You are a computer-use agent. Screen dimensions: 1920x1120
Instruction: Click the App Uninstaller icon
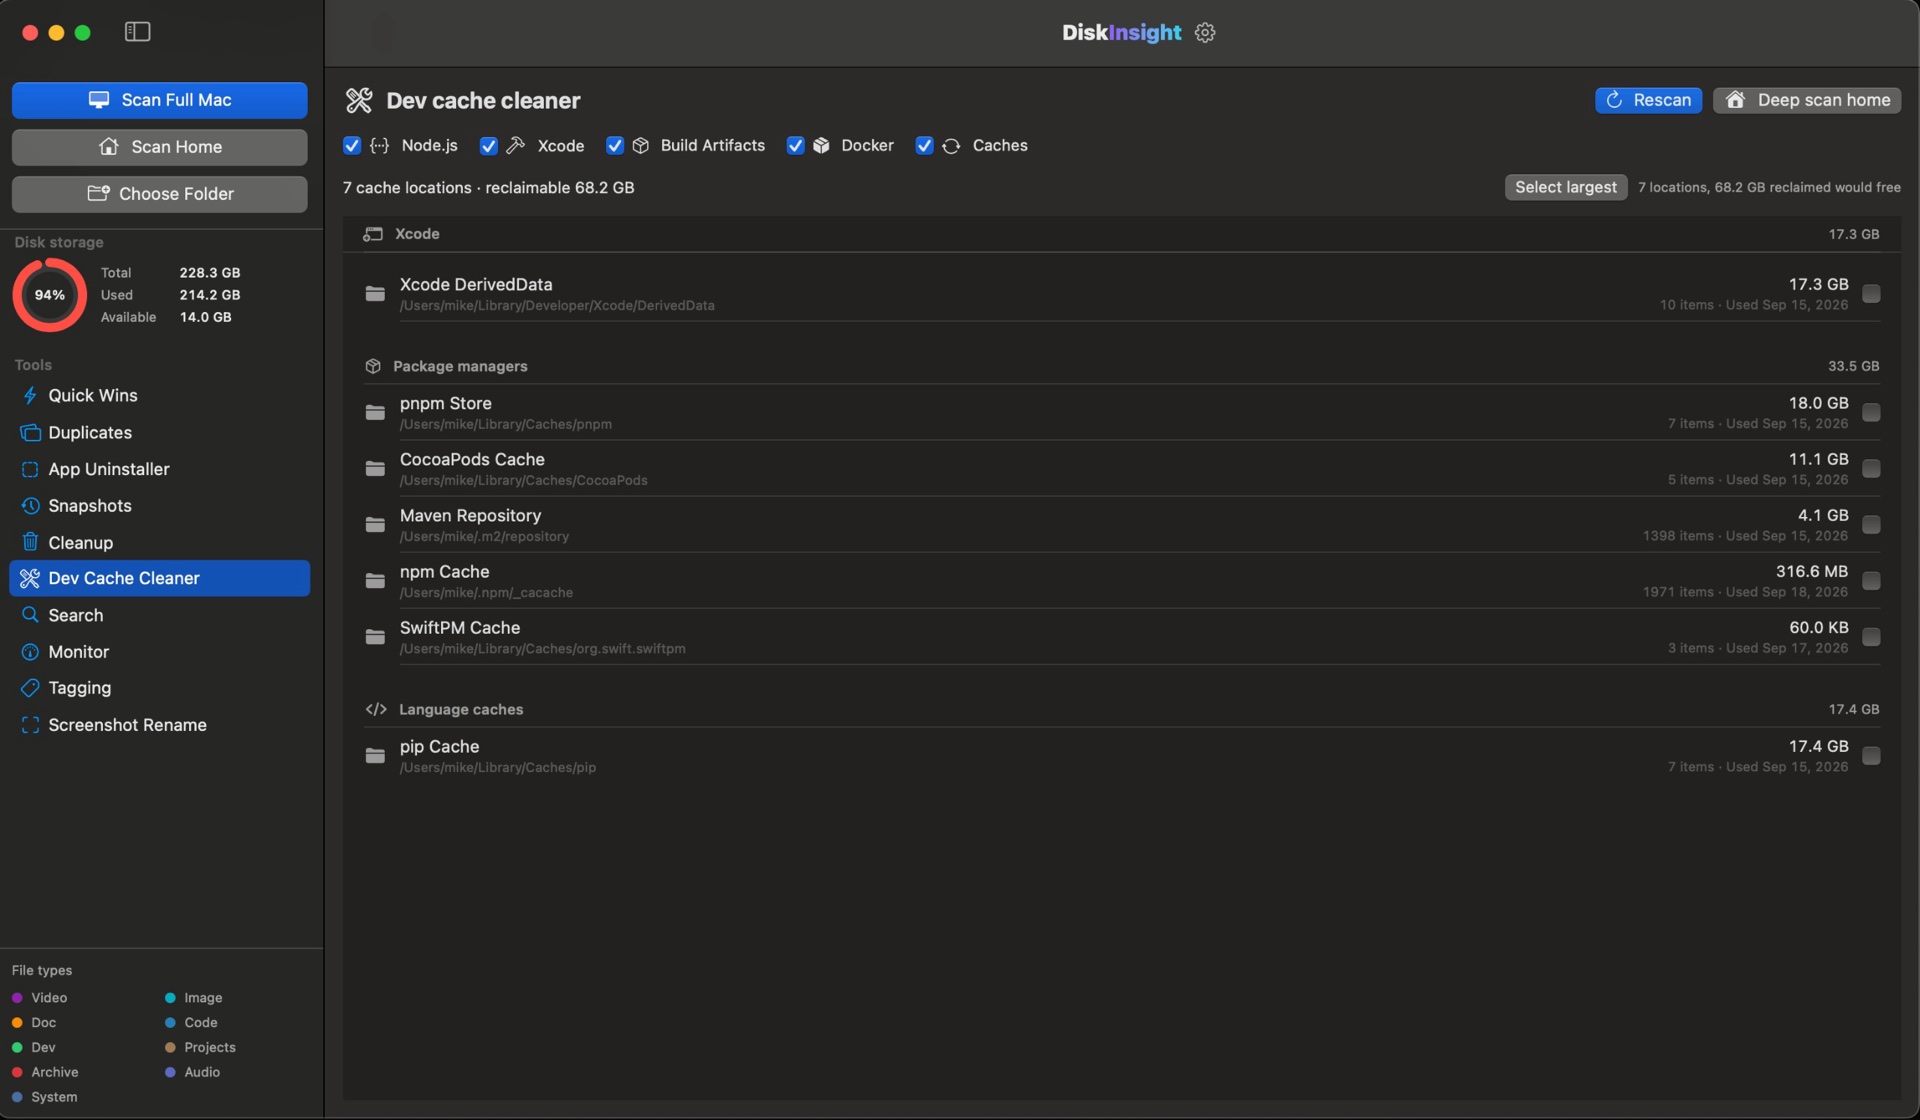coord(30,469)
